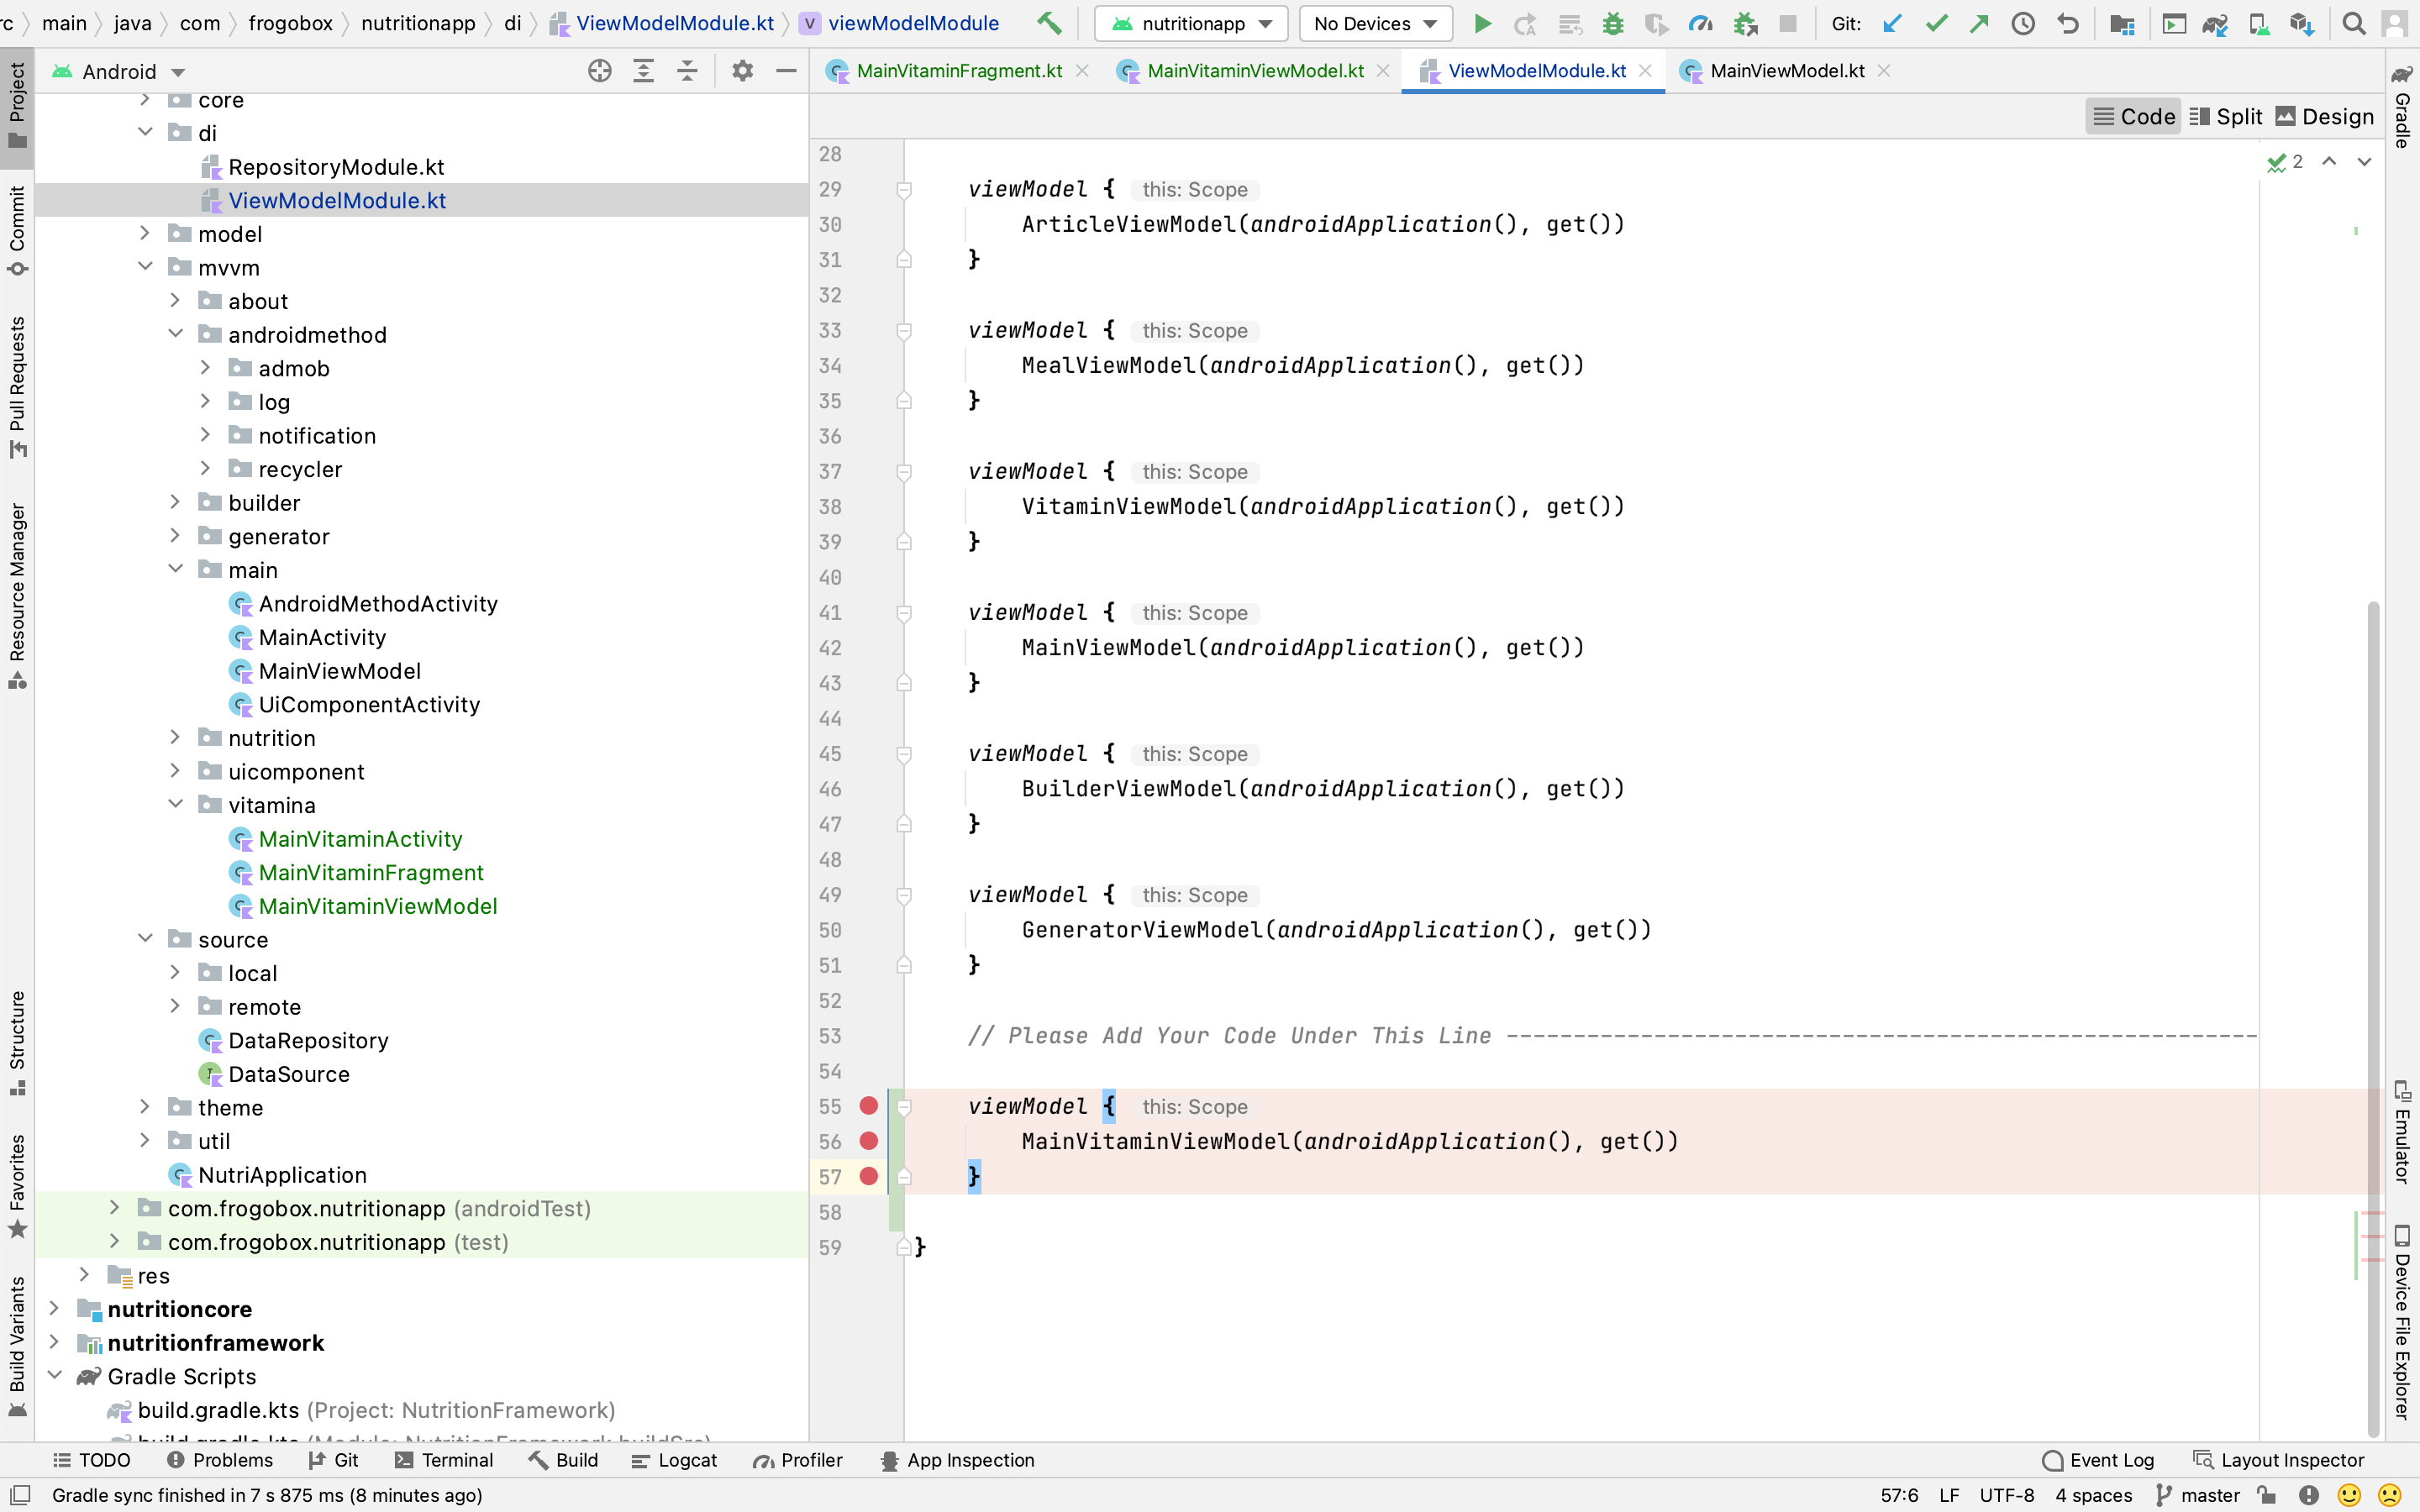2420x1512 pixels.
Task: Switch editor to Split view
Action: tap(2226, 117)
